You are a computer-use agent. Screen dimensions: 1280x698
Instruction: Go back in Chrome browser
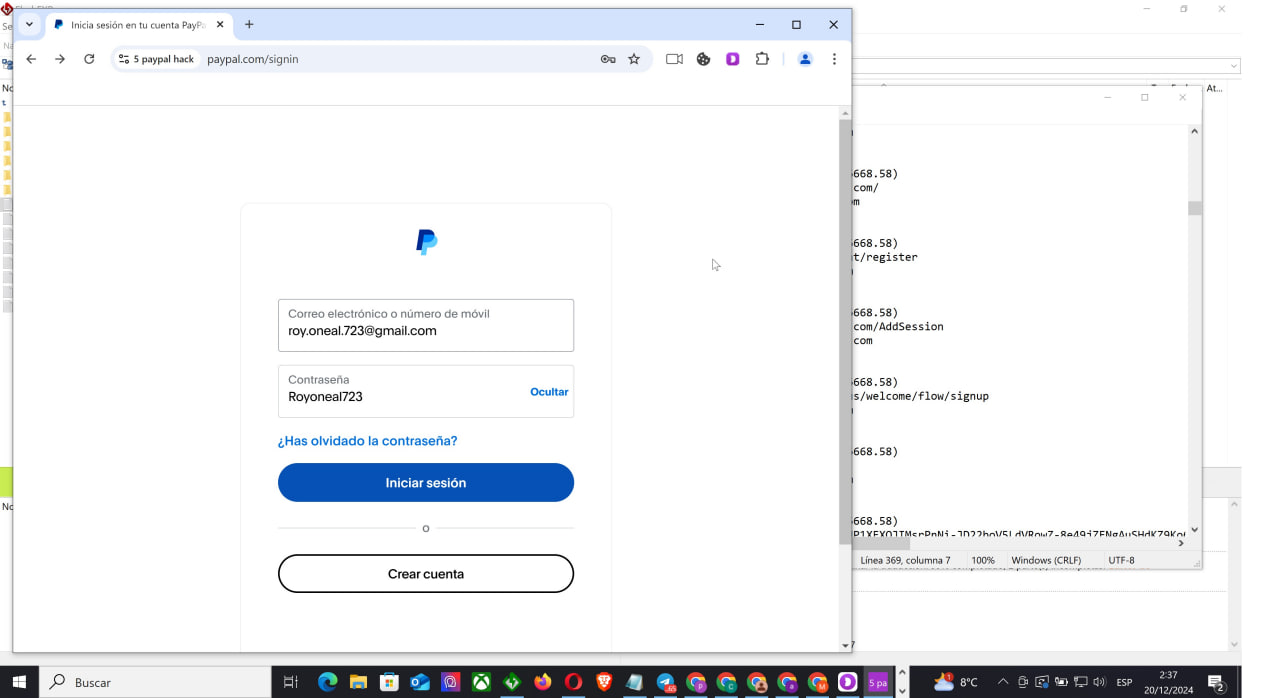click(x=31, y=59)
